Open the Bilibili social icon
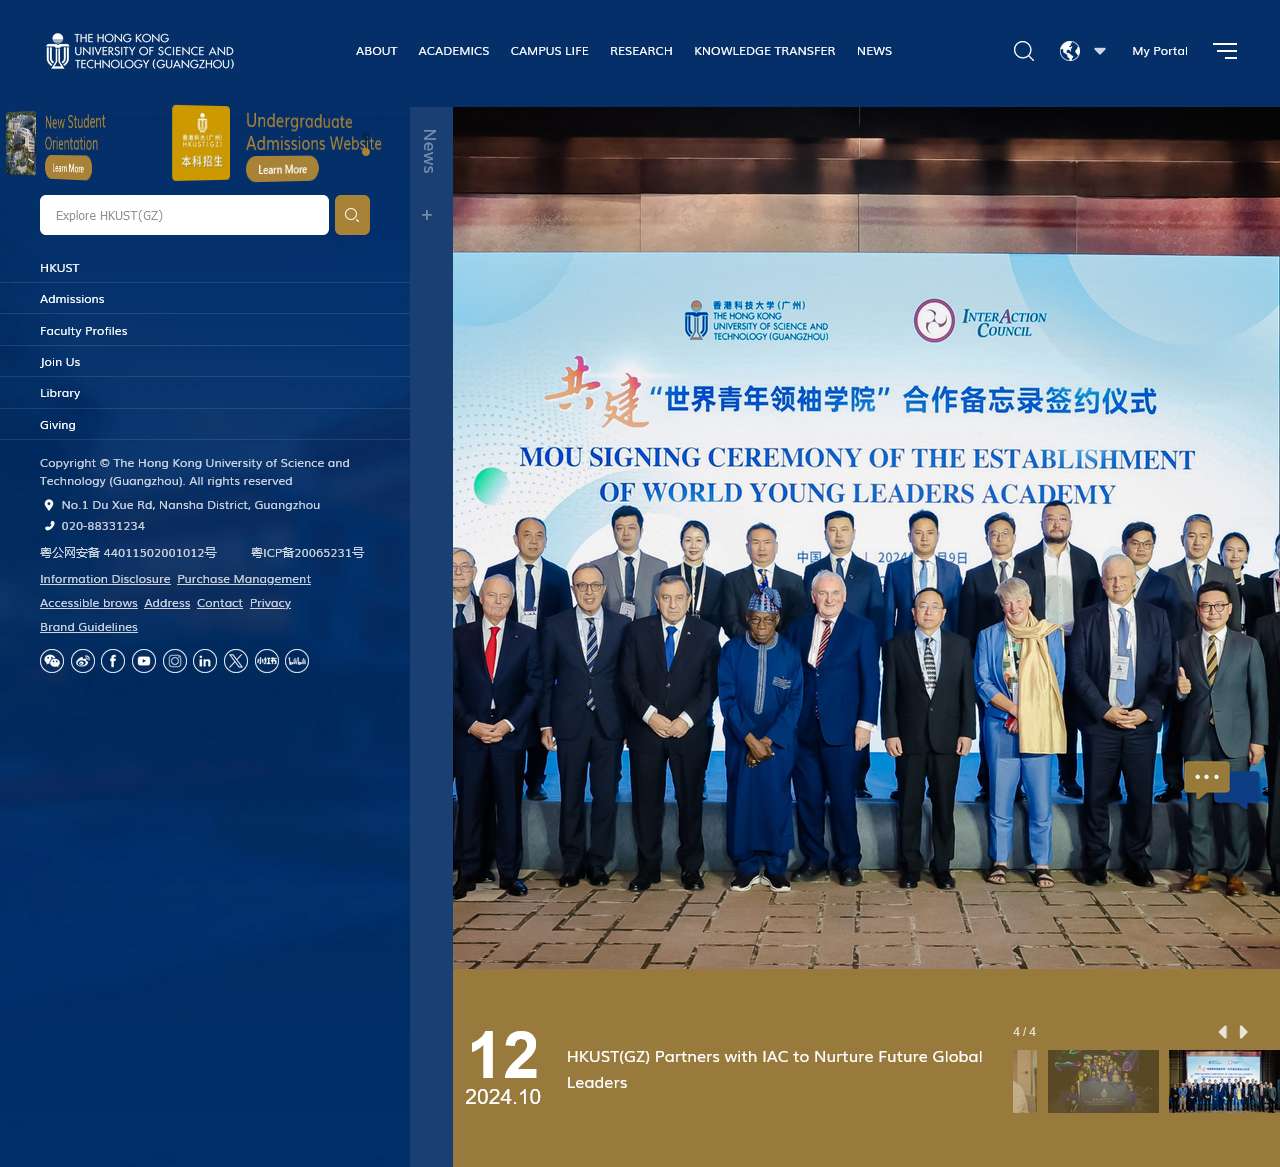Screen dimensions: 1280x1167 [297, 661]
